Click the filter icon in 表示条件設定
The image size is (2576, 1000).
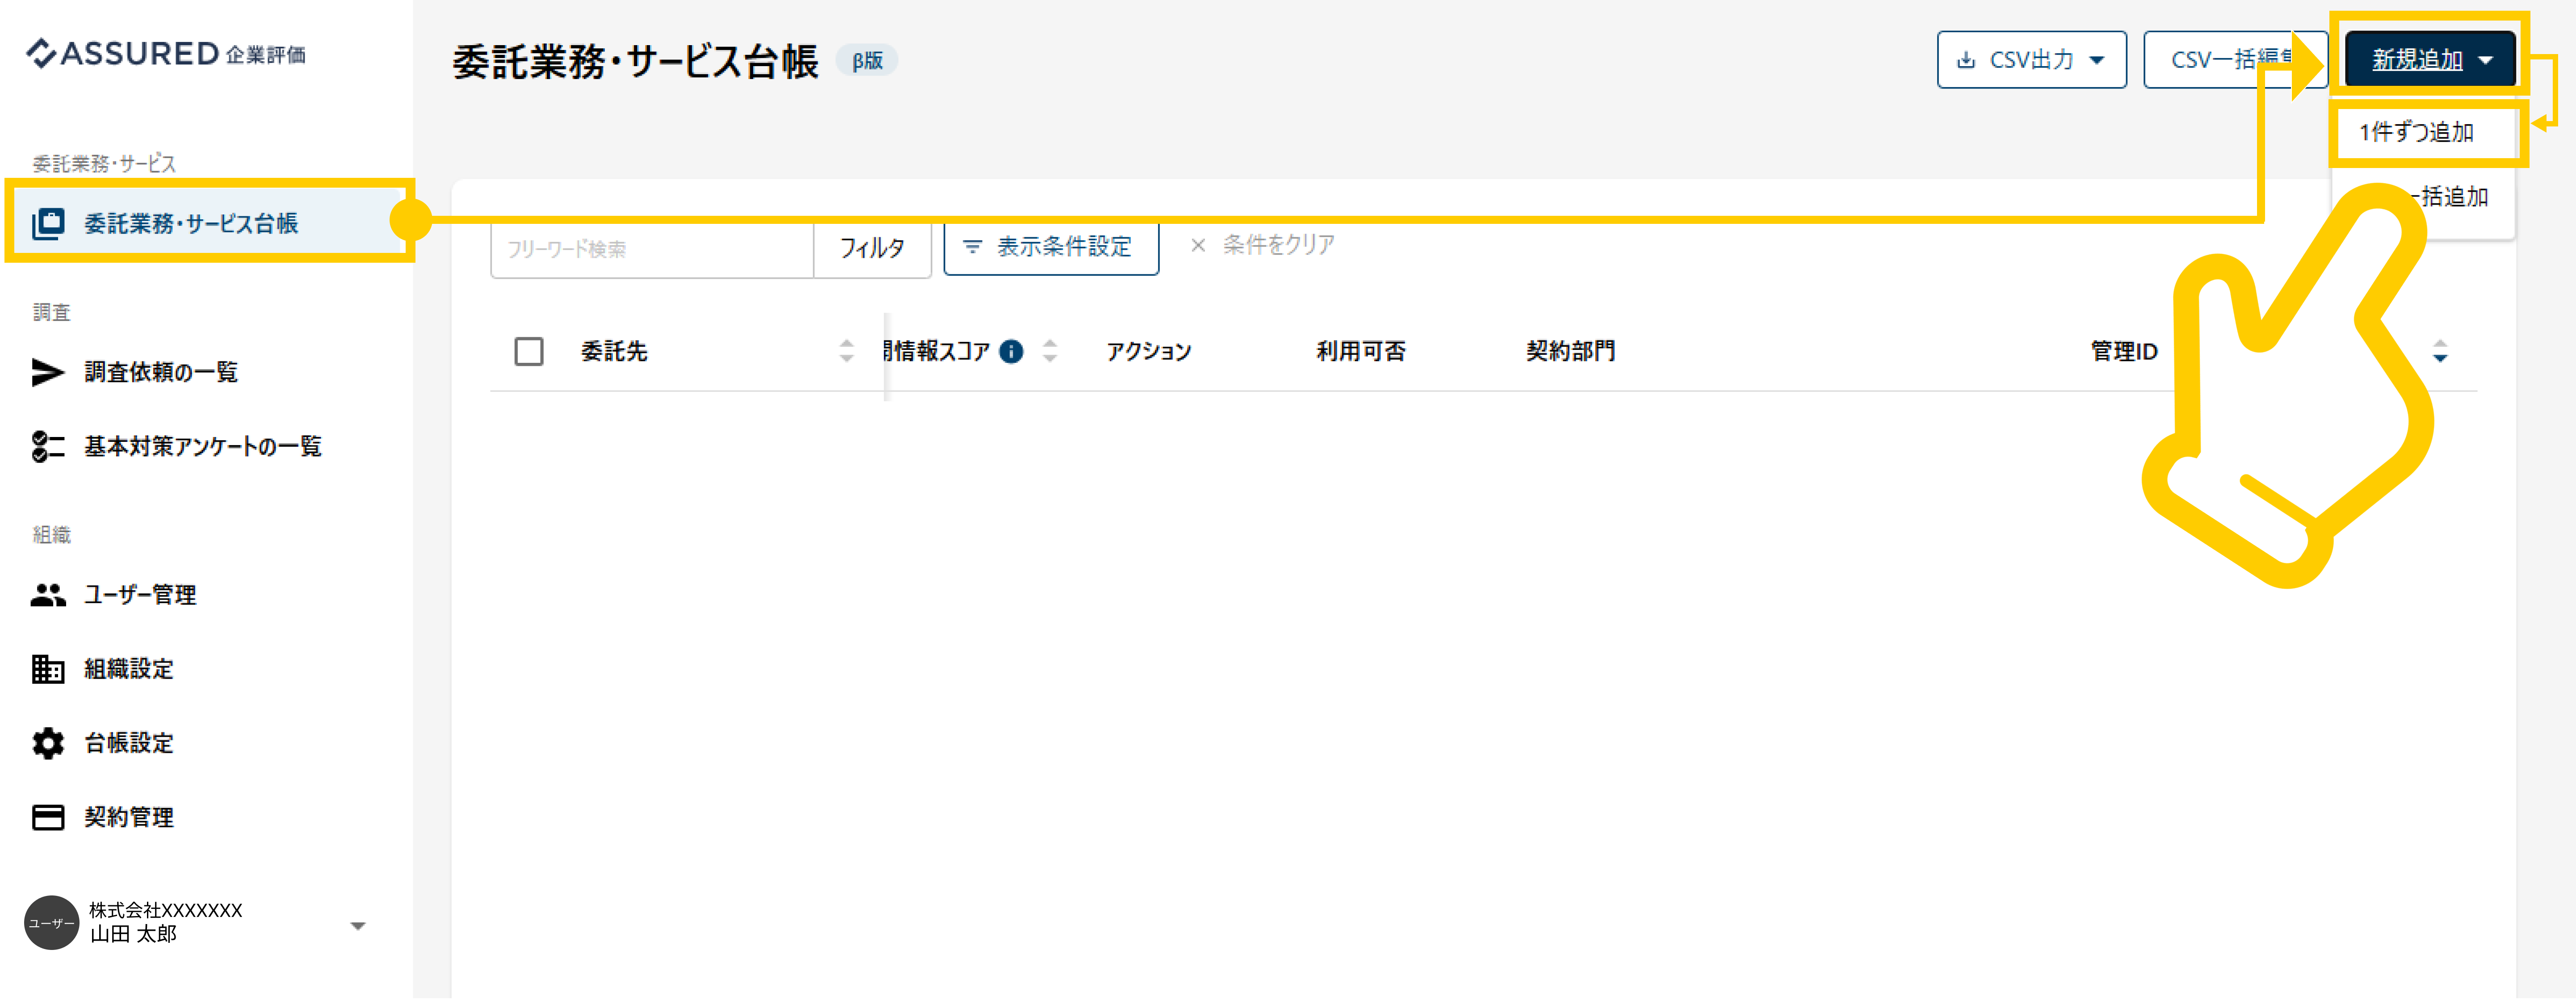[972, 246]
